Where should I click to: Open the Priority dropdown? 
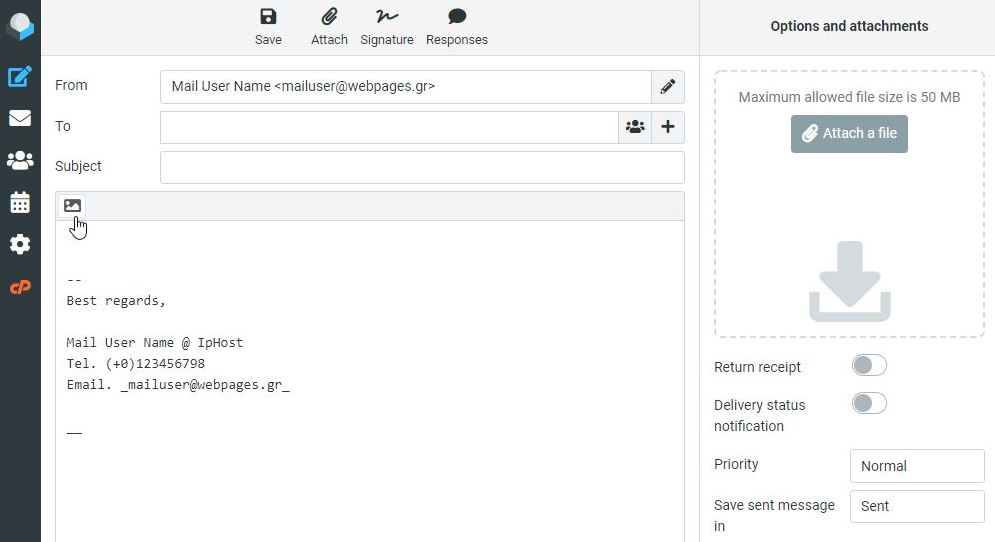pyautogui.click(x=917, y=466)
